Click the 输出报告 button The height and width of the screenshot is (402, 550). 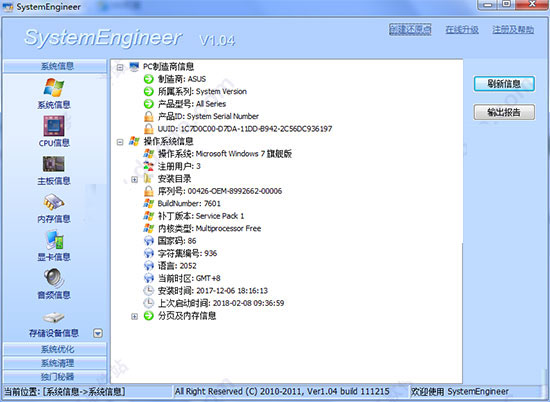[504, 112]
